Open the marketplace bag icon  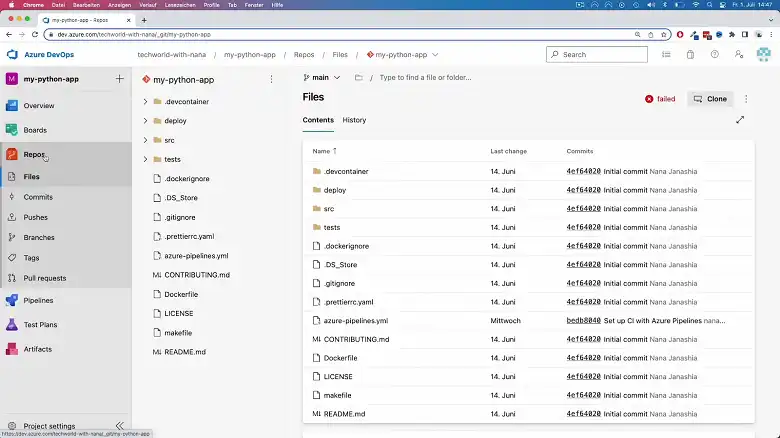point(690,54)
